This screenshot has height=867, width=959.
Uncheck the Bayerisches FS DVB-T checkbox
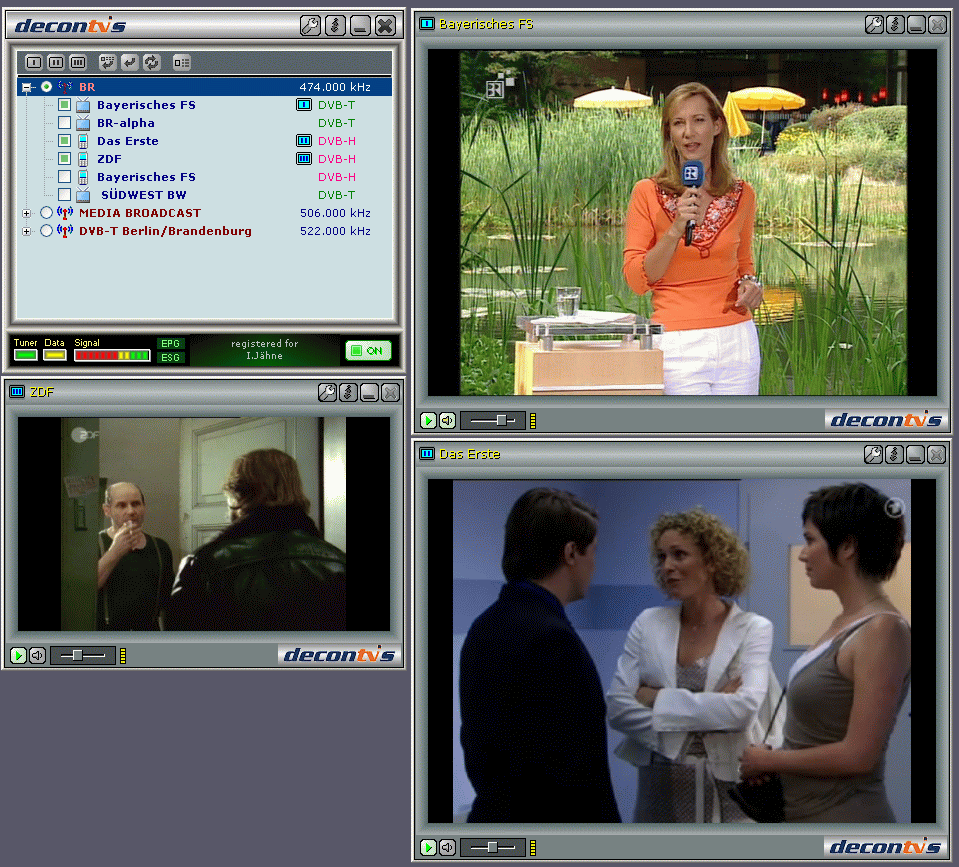coord(64,105)
